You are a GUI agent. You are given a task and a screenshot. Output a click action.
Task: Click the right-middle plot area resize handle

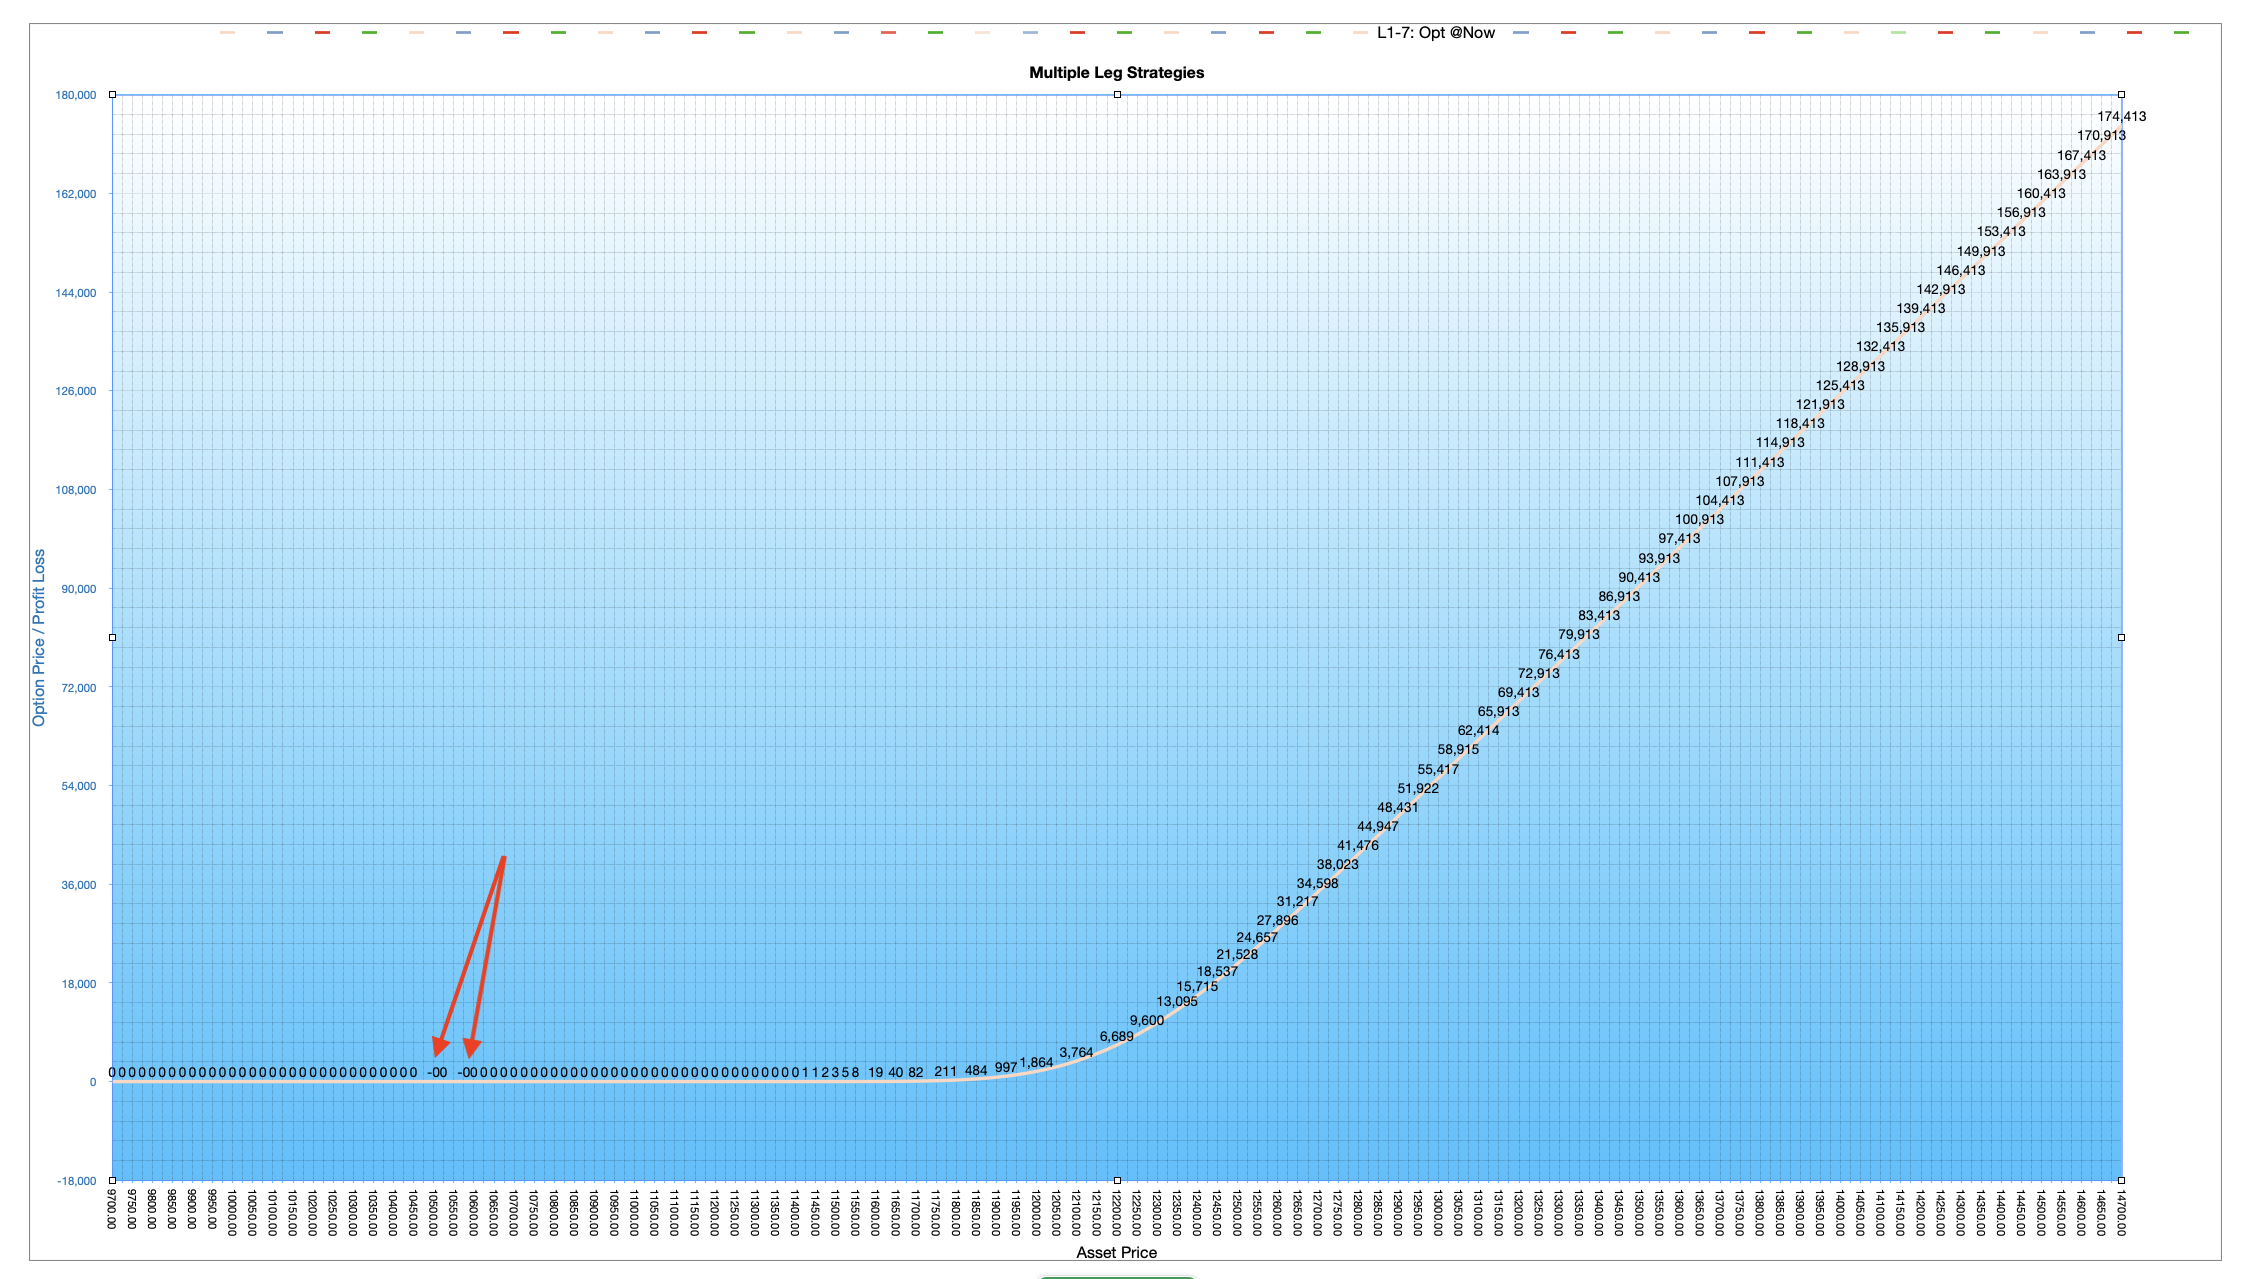[x=2121, y=637]
